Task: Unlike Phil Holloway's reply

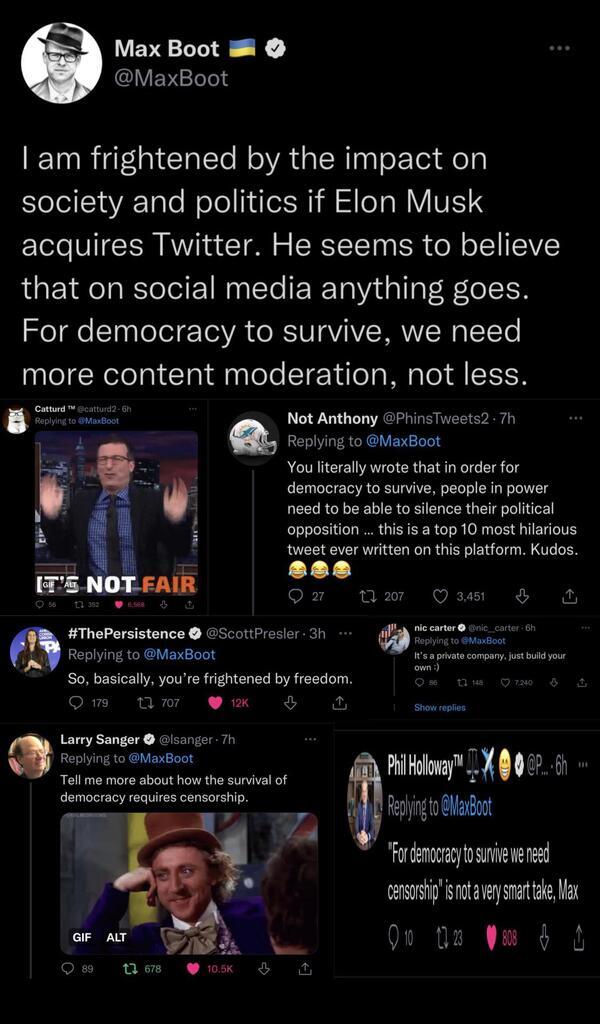Action: click(x=491, y=938)
